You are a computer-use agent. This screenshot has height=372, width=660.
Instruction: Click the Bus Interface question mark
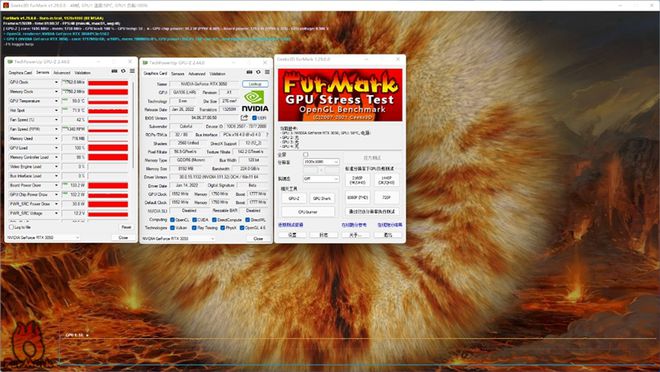(x=267, y=135)
